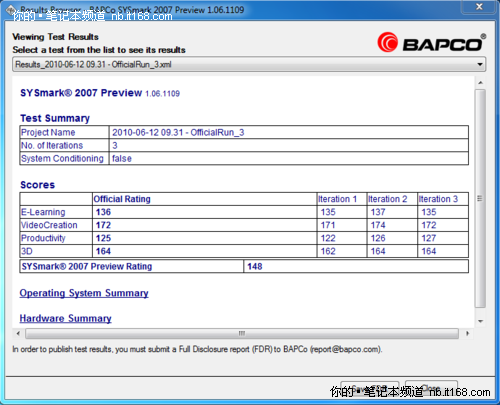Click the Project Name value cell
The height and width of the screenshot is (405, 500).
click(x=289, y=132)
